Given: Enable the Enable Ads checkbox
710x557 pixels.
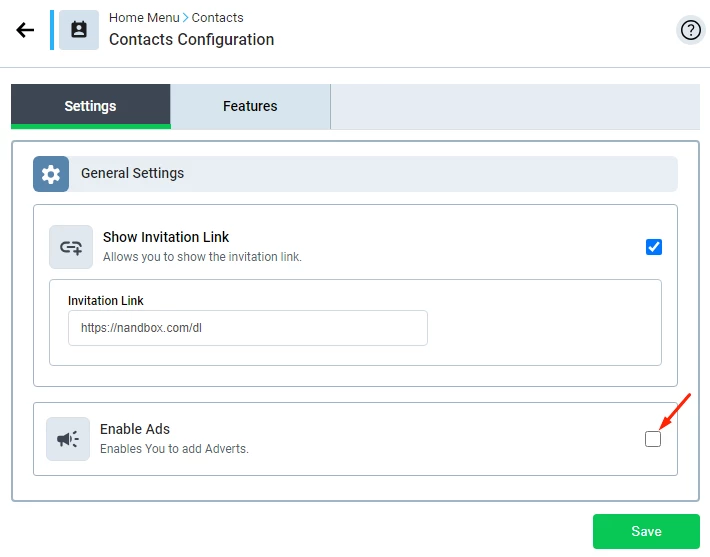Looking at the screenshot, I should [x=653, y=438].
